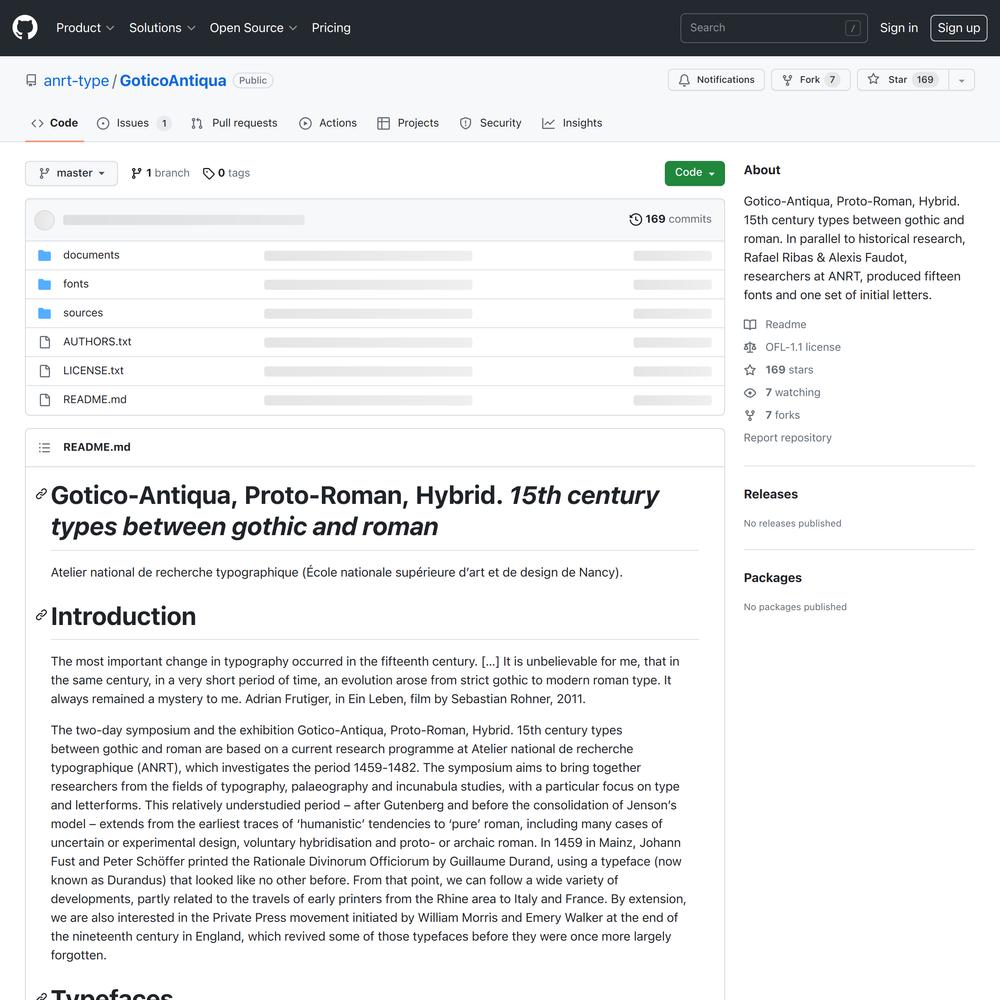This screenshot has width=1000, height=1000.
Task: Click the anchor link icon beside Gotico-Antiqua heading
Action: click(41, 494)
